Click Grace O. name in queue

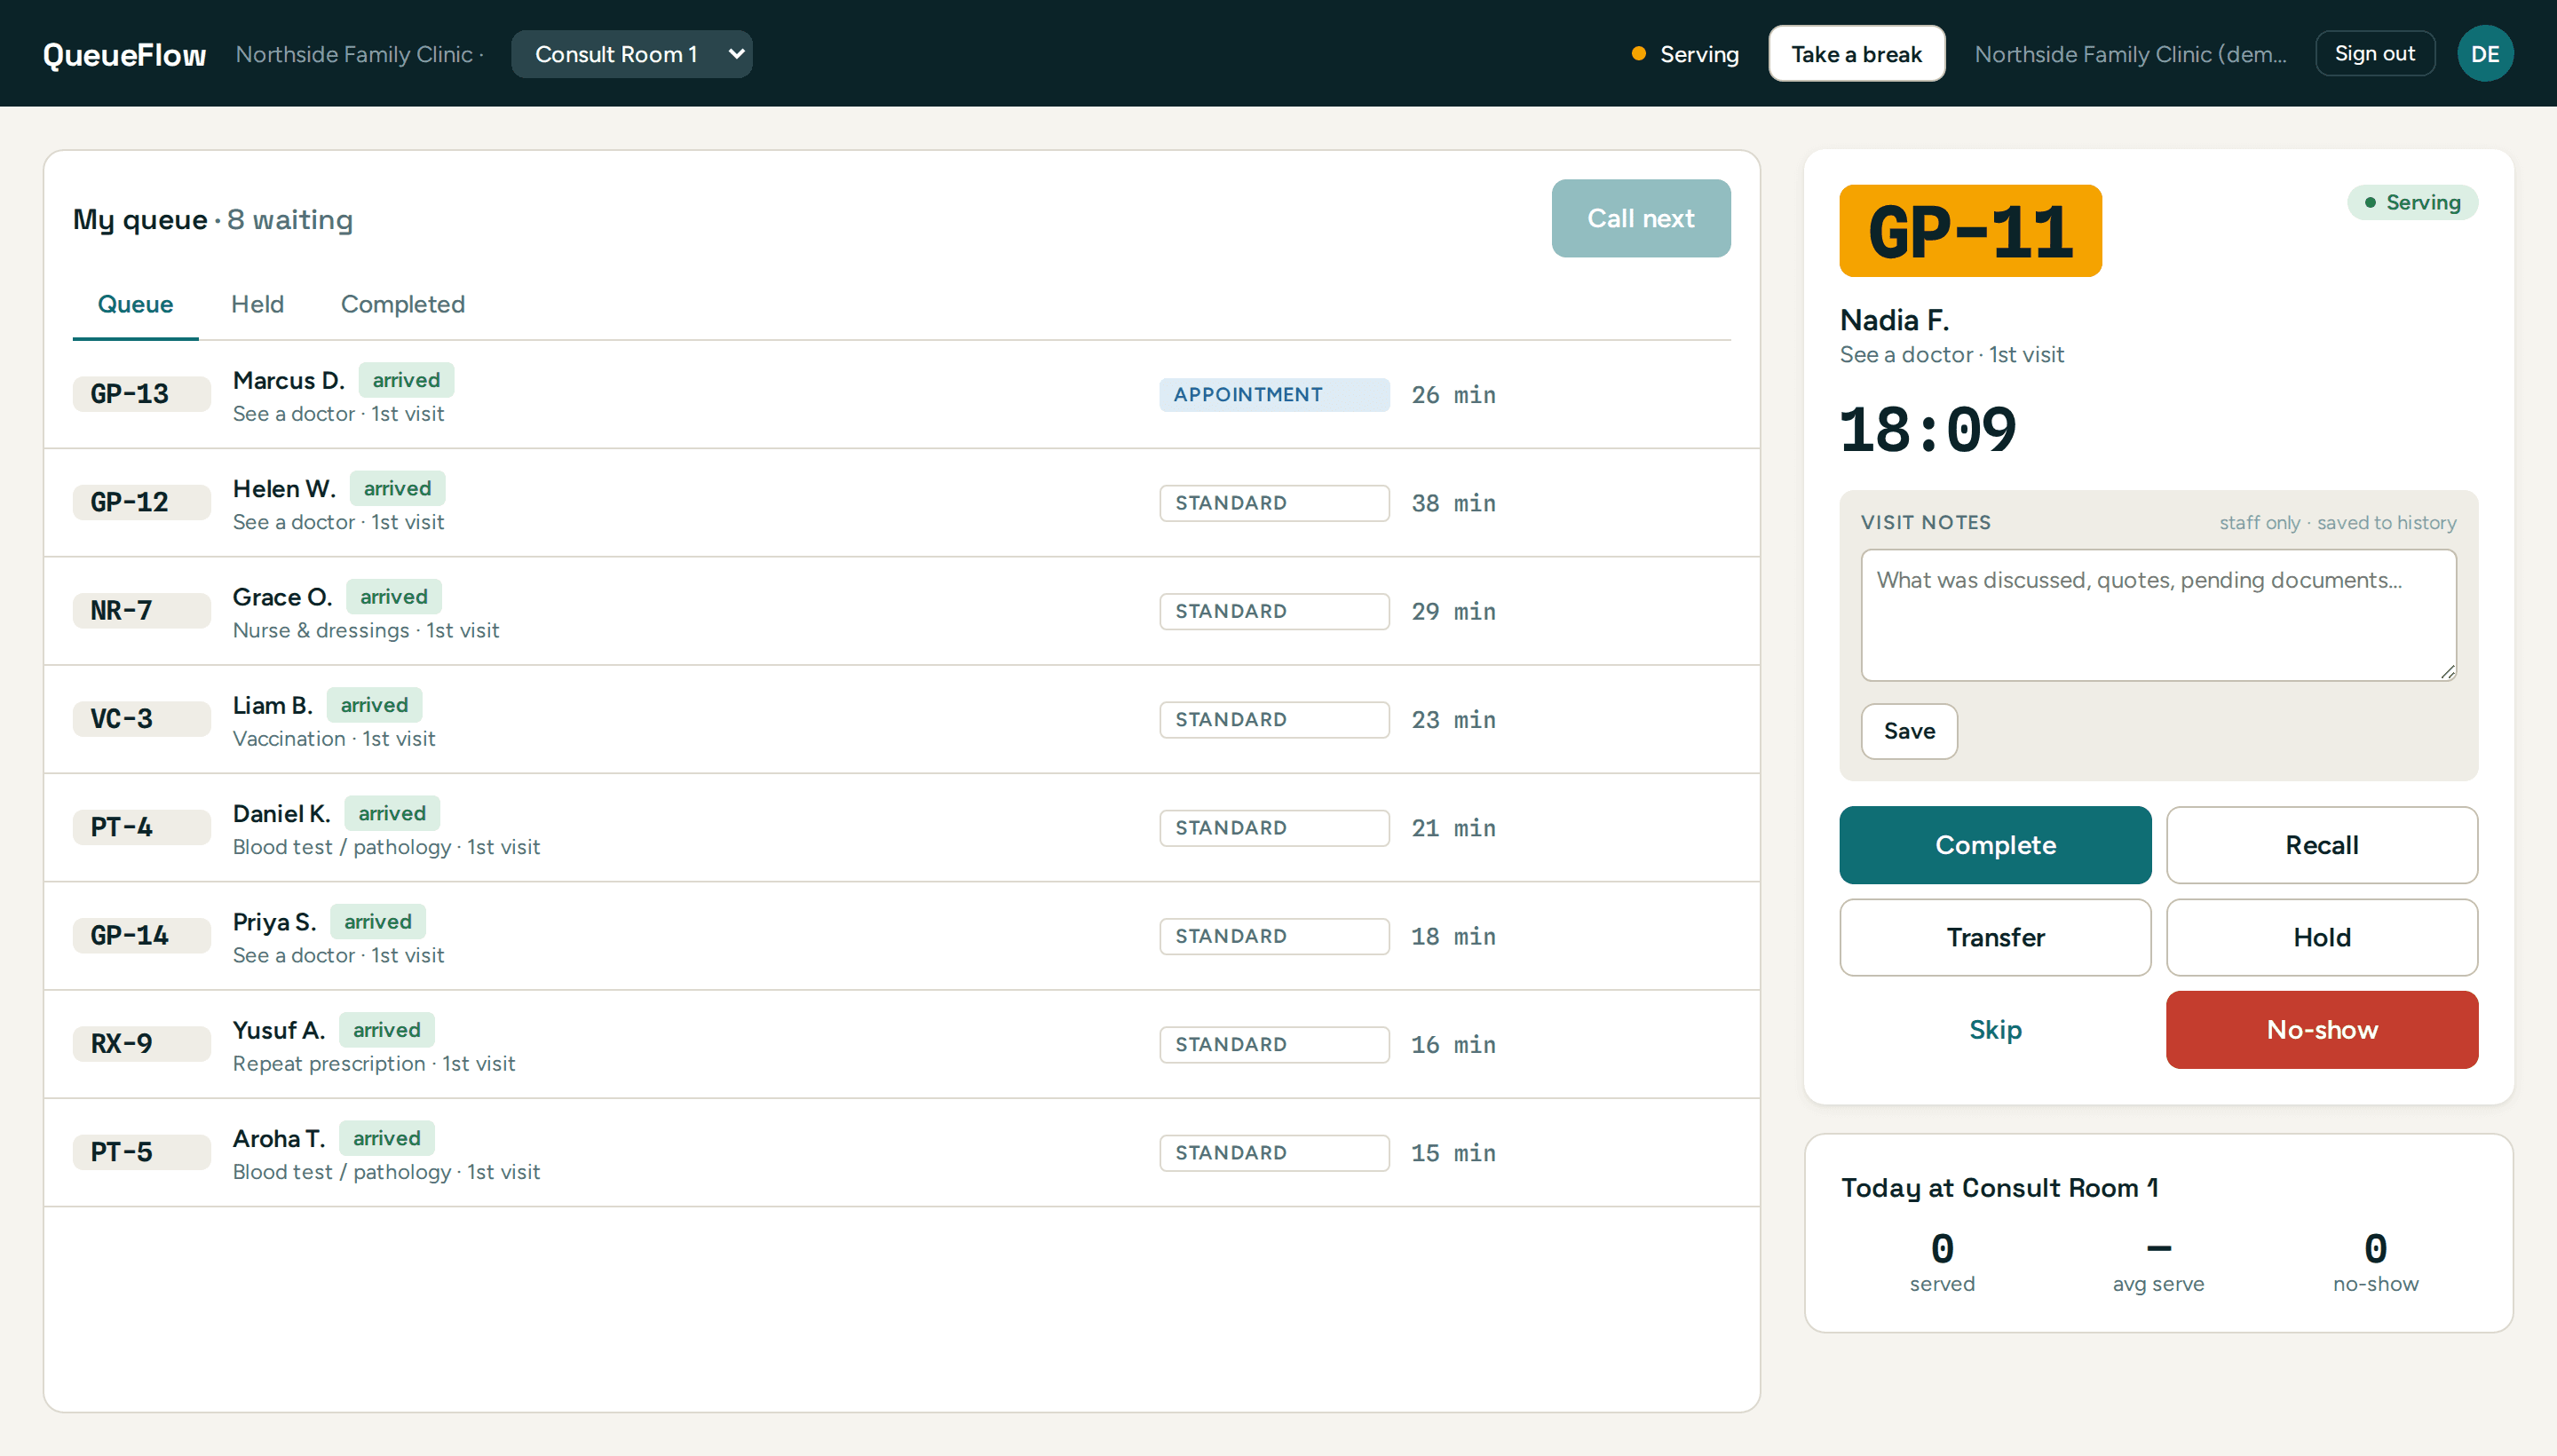(282, 597)
